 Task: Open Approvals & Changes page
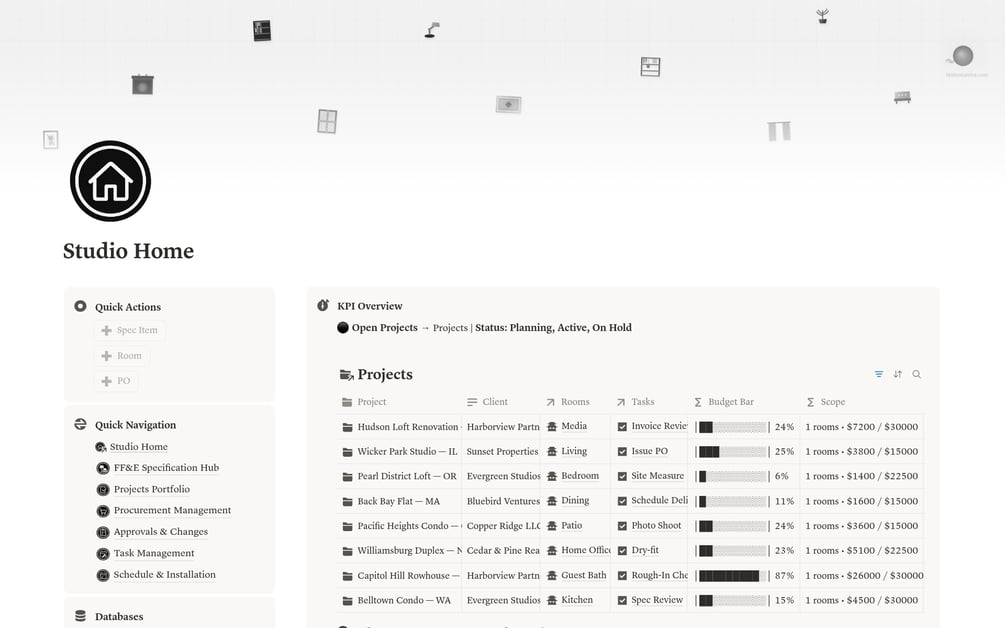(161, 532)
